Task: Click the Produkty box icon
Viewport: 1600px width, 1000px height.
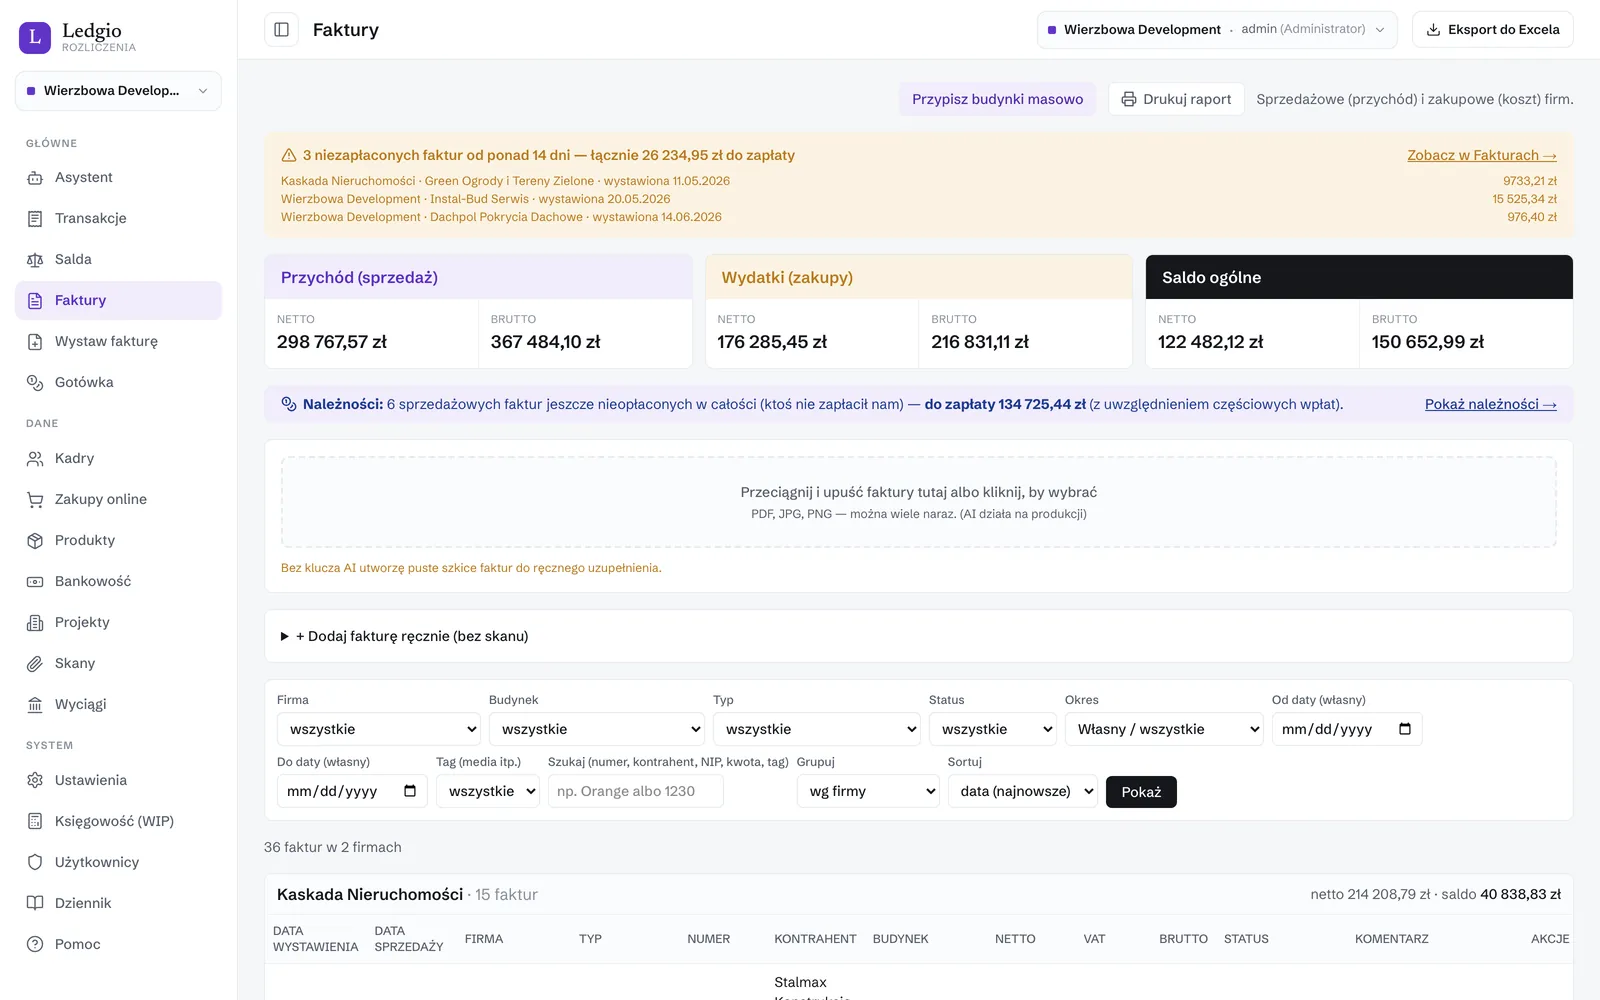Action: pos(35,541)
